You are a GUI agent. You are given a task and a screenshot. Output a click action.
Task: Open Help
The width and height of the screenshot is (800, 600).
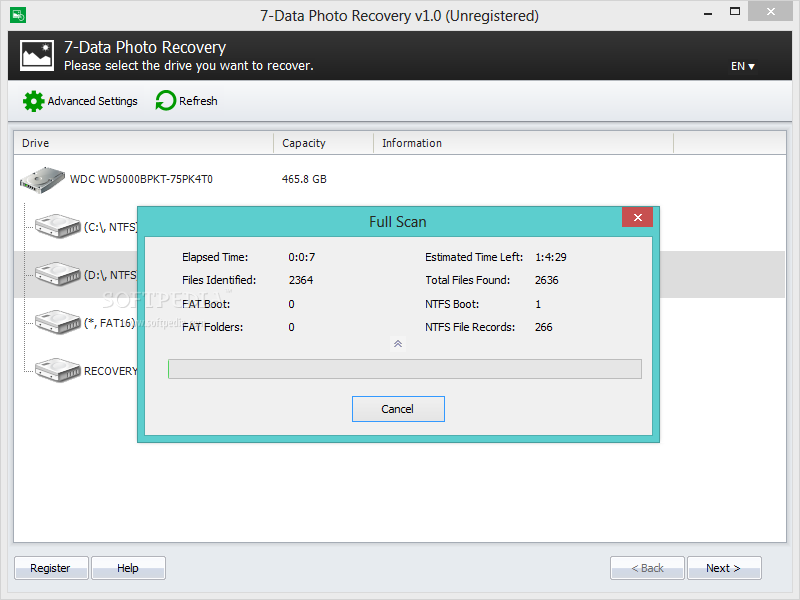click(128, 568)
